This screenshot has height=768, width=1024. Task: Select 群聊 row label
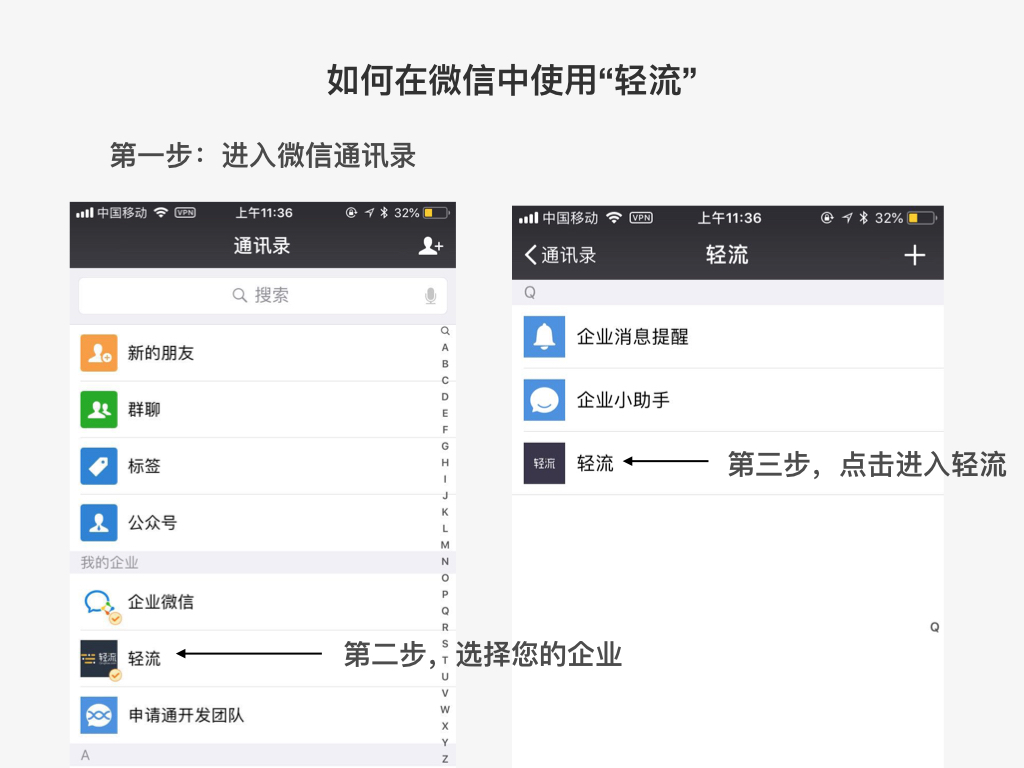tap(144, 409)
